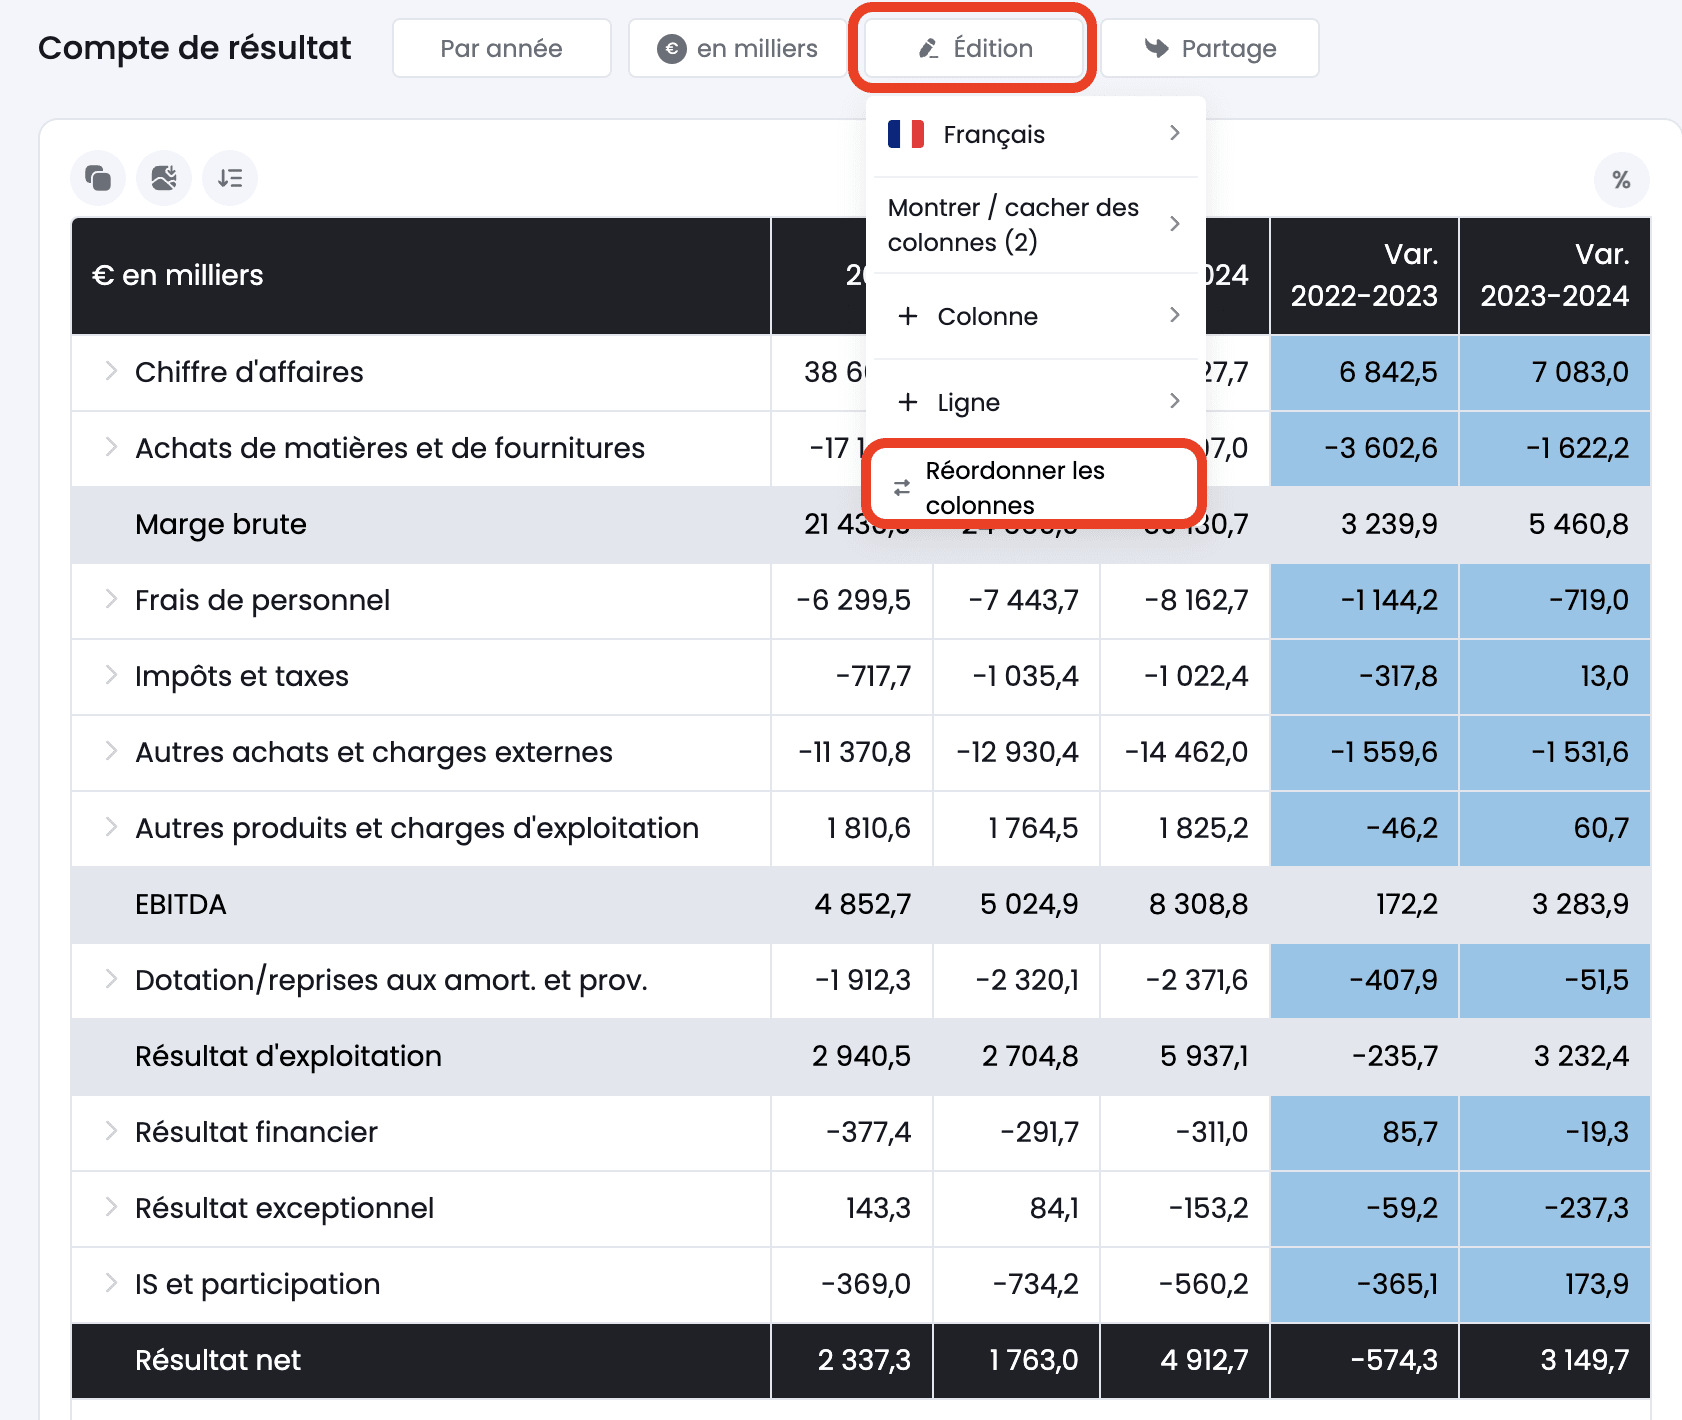Screen dimensions: 1682x1420
Task: Click the Édition button
Action: (x=974, y=48)
